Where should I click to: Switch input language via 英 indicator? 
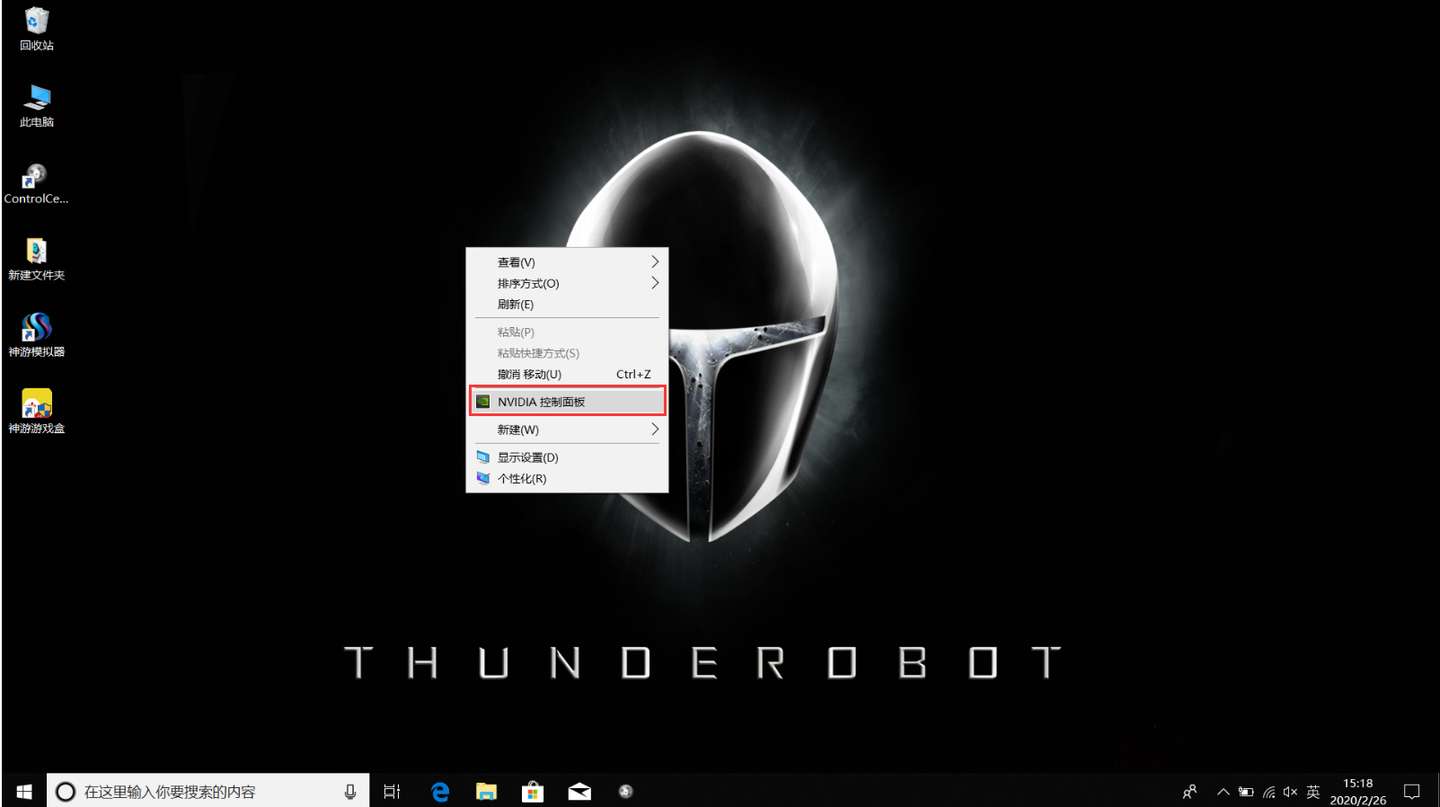[x=1313, y=791]
